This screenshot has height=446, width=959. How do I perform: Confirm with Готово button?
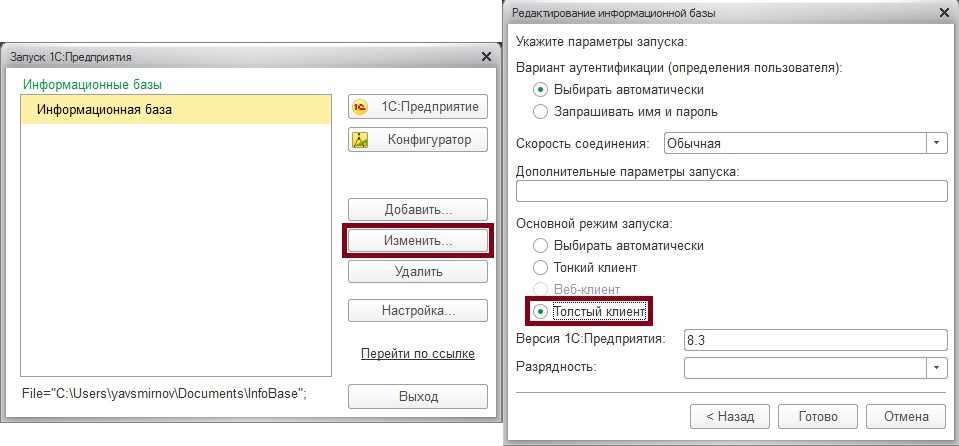[818, 417]
